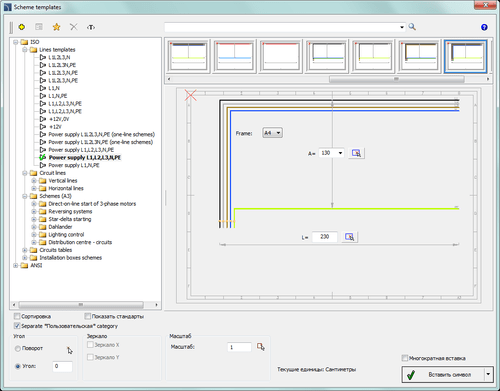This screenshot has height=391, width=500.
Task: Collapse the Circuit lines folder
Action: (25, 173)
